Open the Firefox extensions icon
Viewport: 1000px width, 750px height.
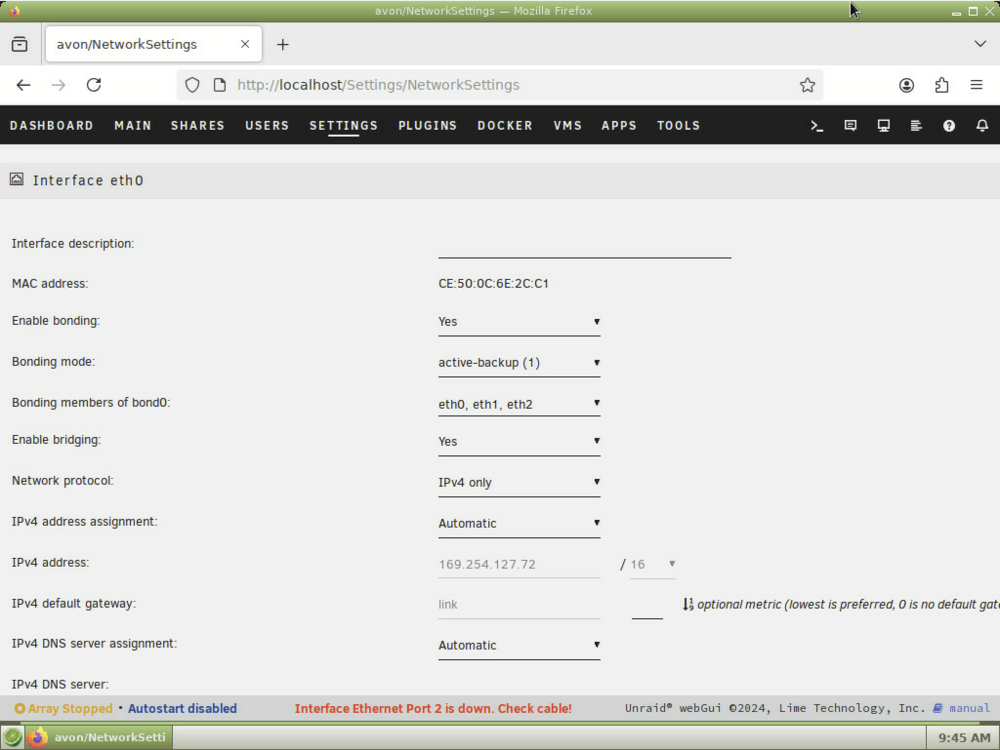[x=941, y=85]
